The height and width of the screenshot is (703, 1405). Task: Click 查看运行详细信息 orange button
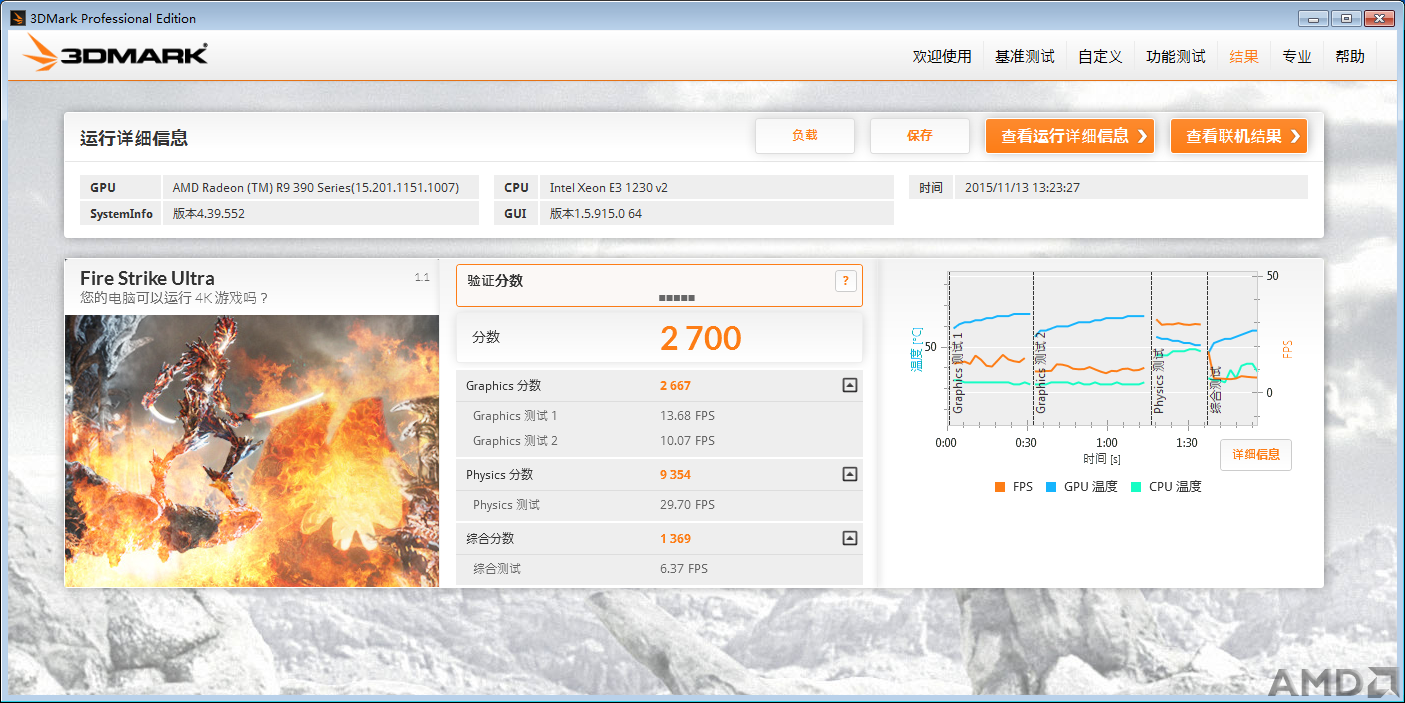pos(1070,136)
